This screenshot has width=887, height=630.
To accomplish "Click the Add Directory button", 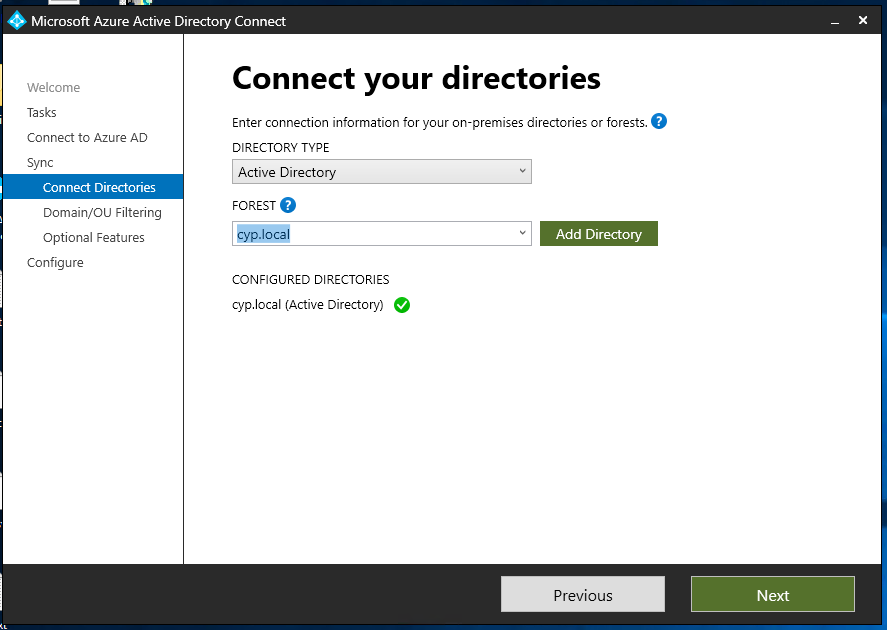I will click(598, 234).
